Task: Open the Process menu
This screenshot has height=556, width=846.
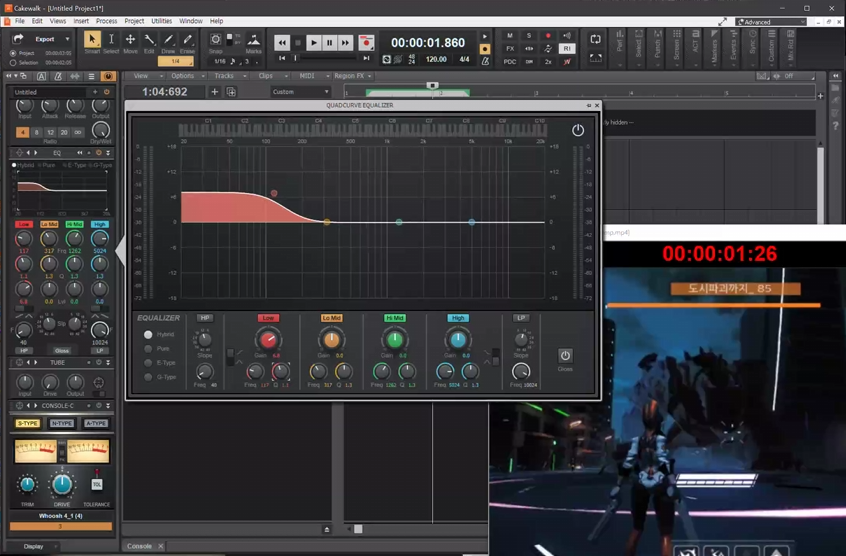Action: pos(106,21)
